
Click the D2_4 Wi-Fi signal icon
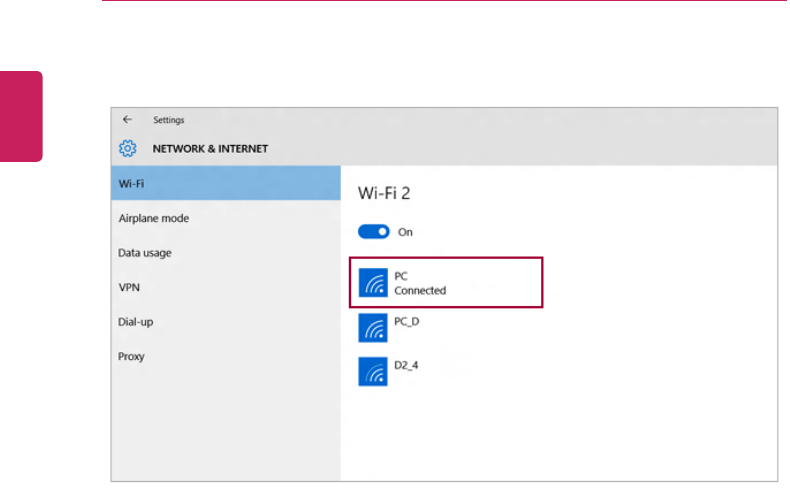tap(374, 371)
